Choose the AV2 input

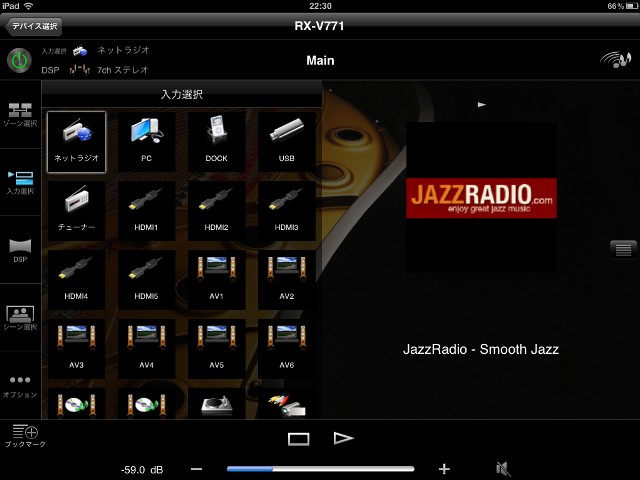coord(287,280)
